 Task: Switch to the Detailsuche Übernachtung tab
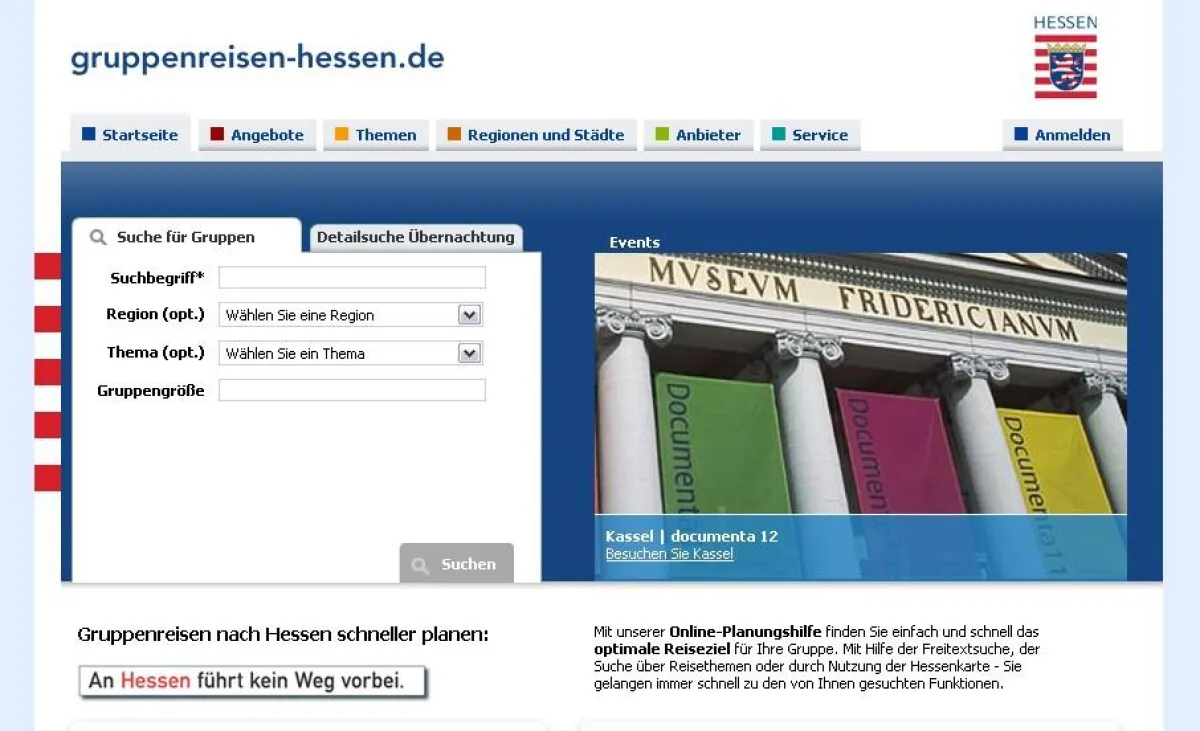(x=416, y=237)
